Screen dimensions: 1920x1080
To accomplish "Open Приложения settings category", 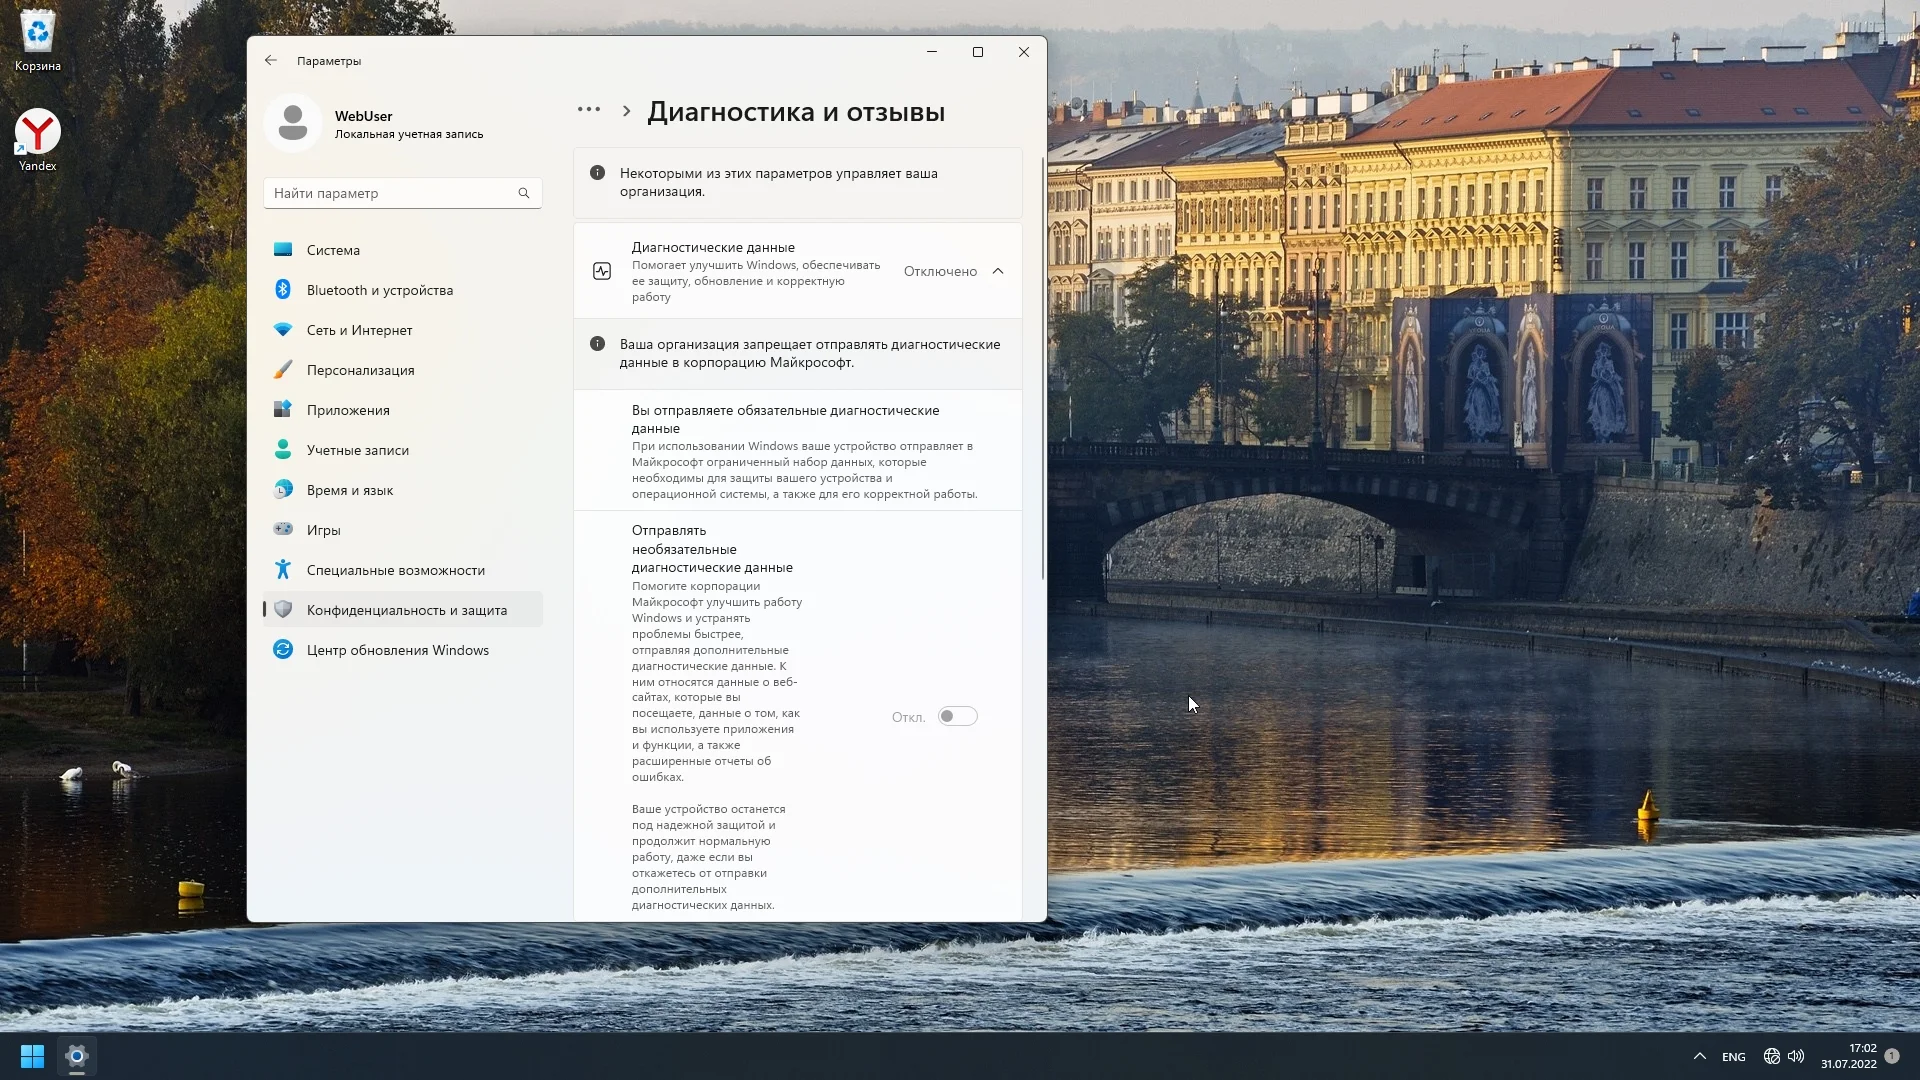I will (x=348, y=410).
